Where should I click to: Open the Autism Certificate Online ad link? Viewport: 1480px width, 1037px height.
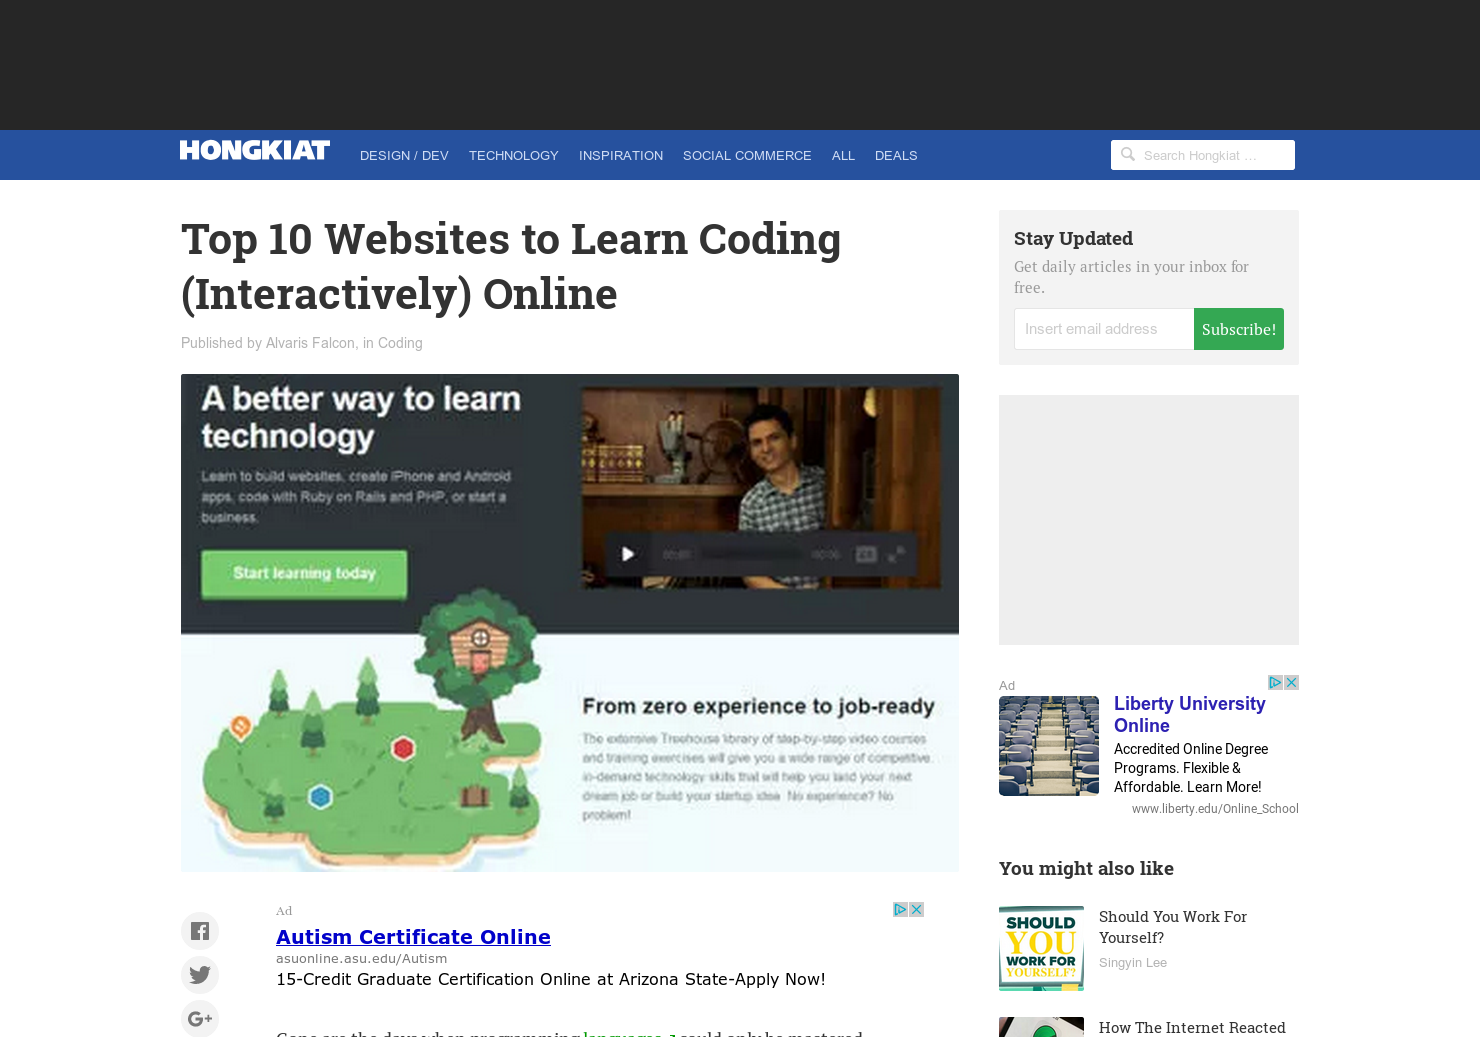pos(413,937)
